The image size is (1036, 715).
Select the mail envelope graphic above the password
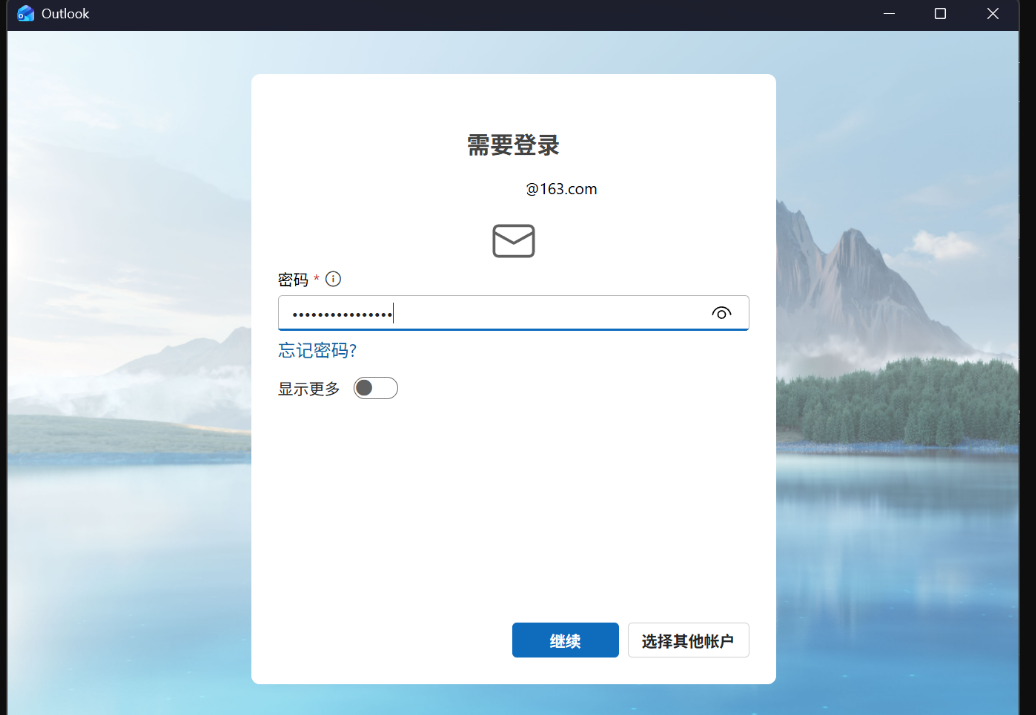(513, 240)
